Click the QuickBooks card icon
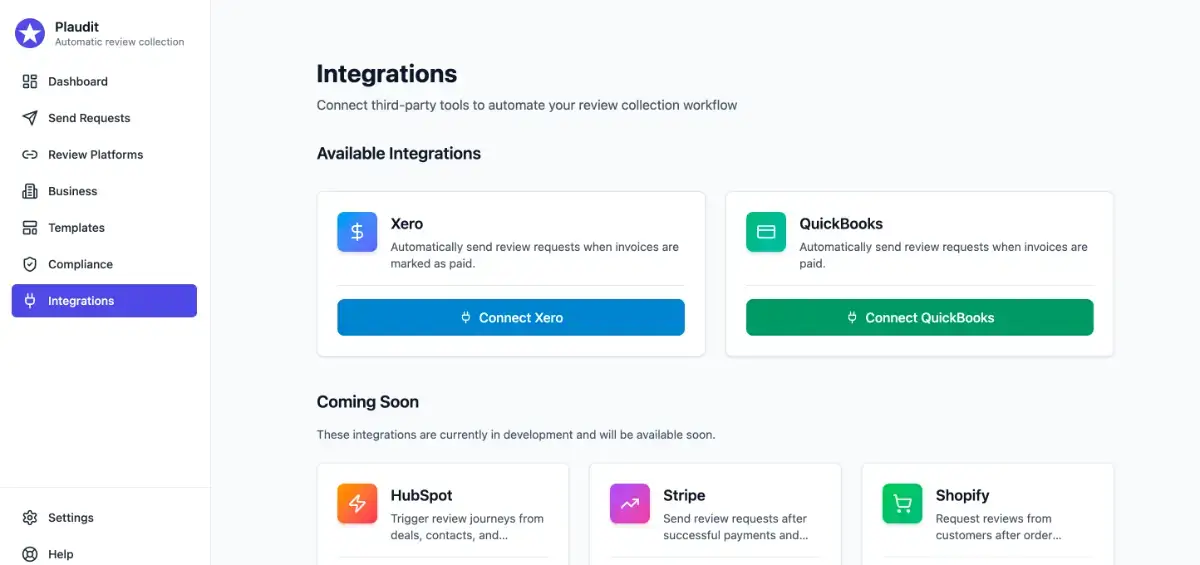1200x565 pixels. pos(766,232)
